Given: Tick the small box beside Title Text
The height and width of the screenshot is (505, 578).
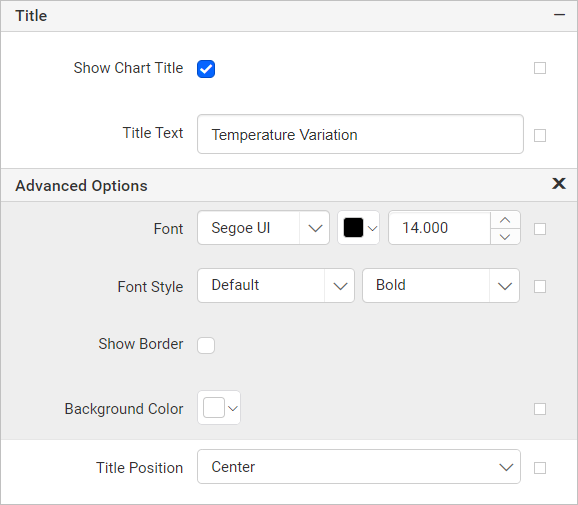Looking at the screenshot, I should (x=540, y=135).
